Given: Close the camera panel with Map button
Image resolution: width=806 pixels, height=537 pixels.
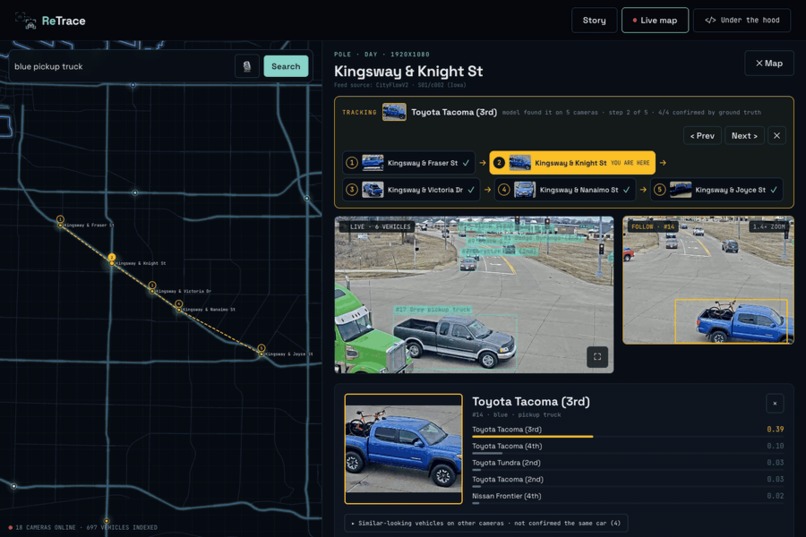Looking at the screenshot, I should point(769,63).
